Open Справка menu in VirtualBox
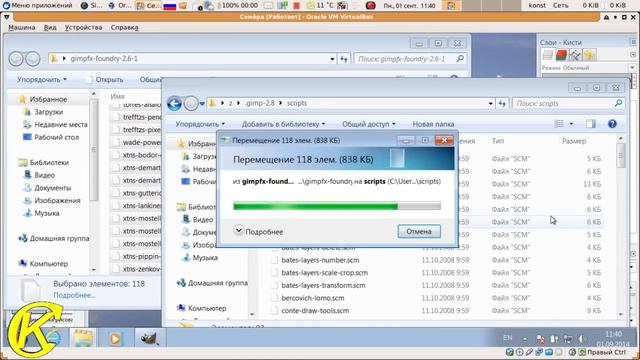 click(124, 27)
